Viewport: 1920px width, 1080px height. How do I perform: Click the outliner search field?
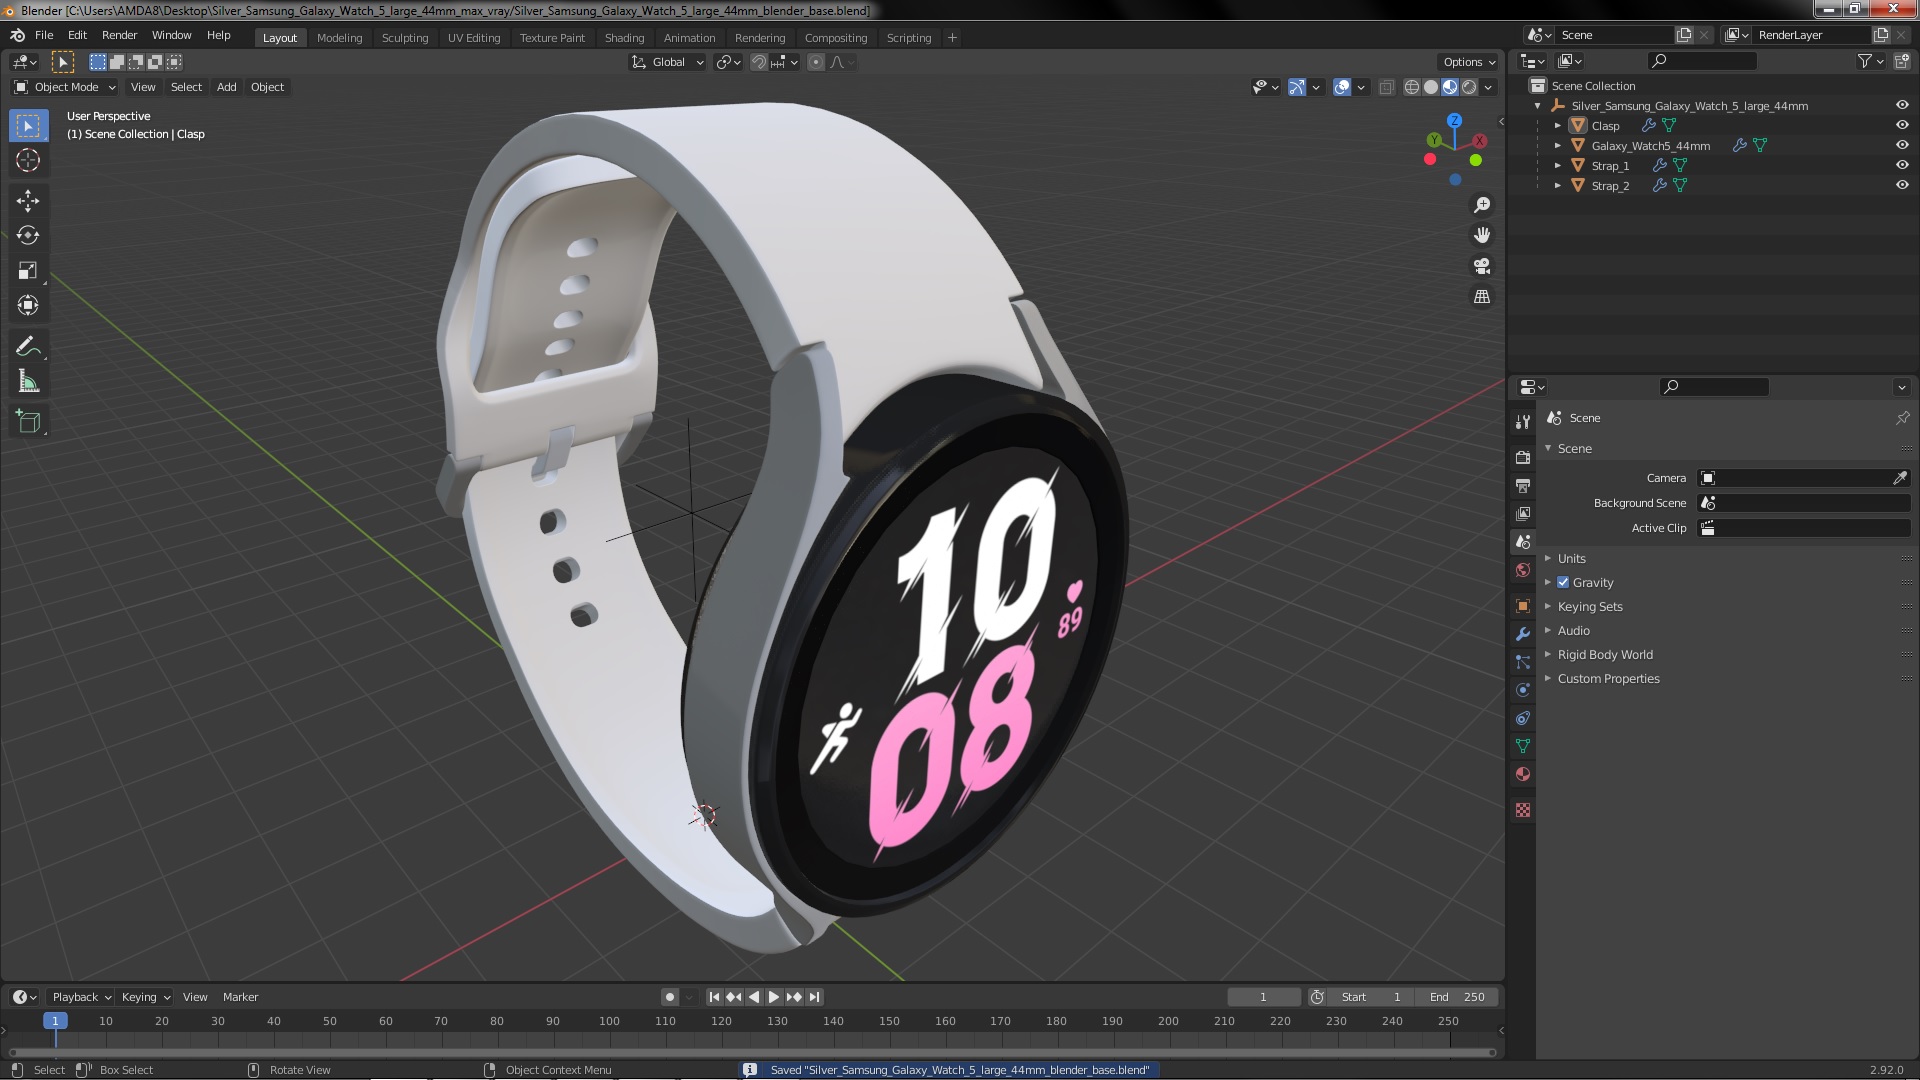(x=1702, y=61)
